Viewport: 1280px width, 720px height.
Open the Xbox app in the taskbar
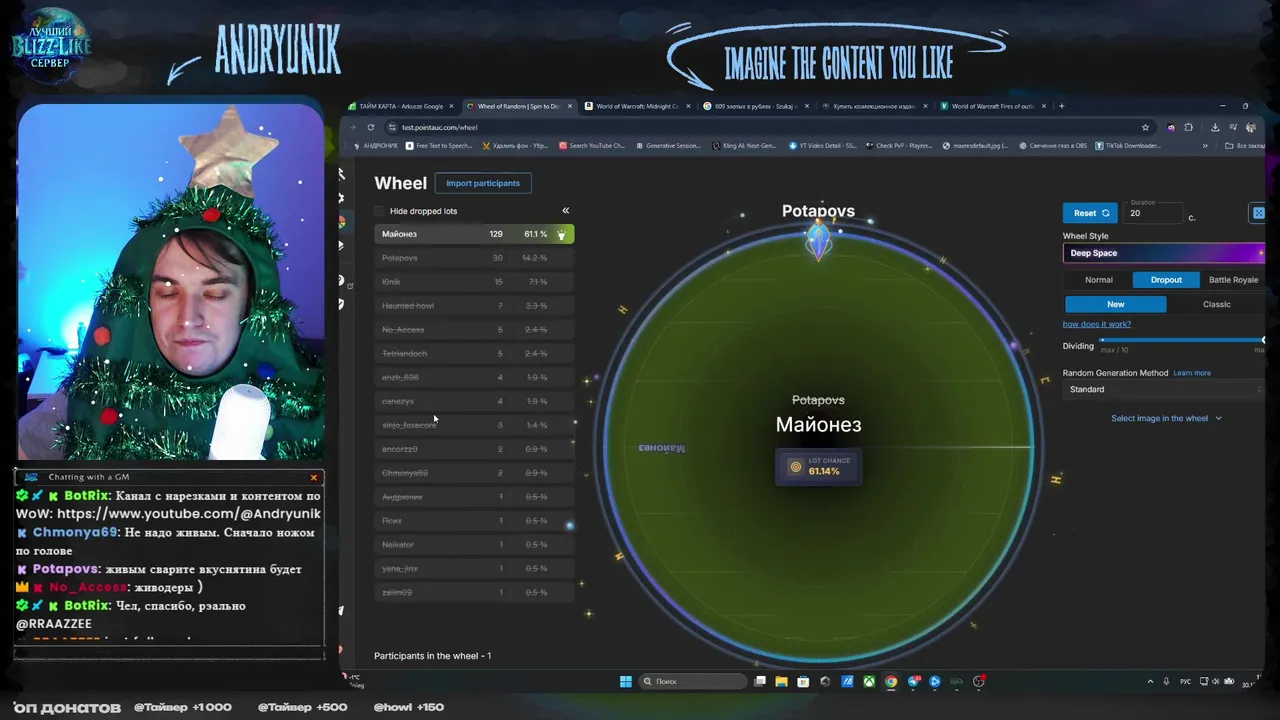click(x=869, y=682)
